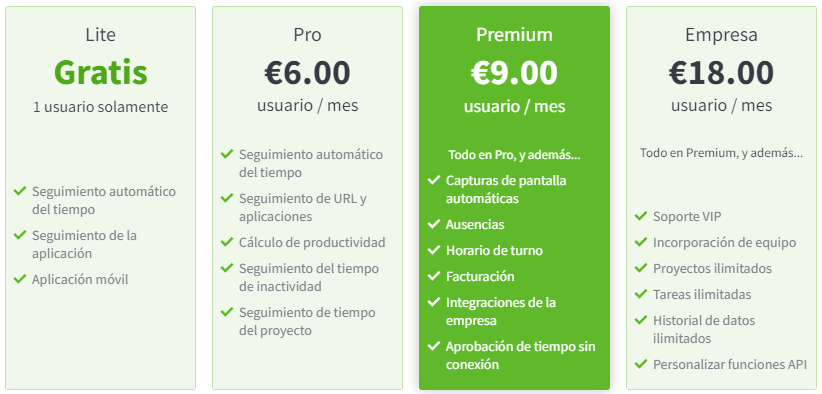Image resolution: width=822 pixels, height=394 pixels.
Task: Click the €18.00 Empresa price
Action: [721, 72]
